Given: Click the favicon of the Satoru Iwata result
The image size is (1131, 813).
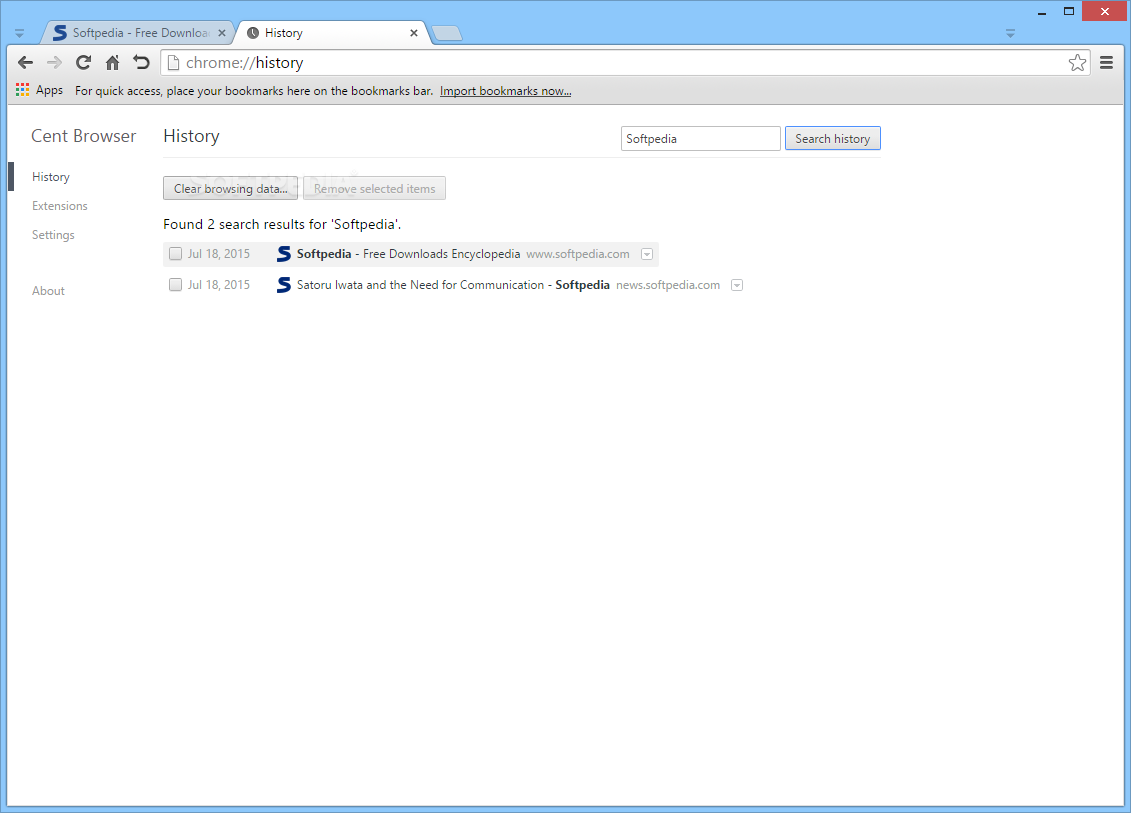Looking at the screenshot, I should (284, 285).
